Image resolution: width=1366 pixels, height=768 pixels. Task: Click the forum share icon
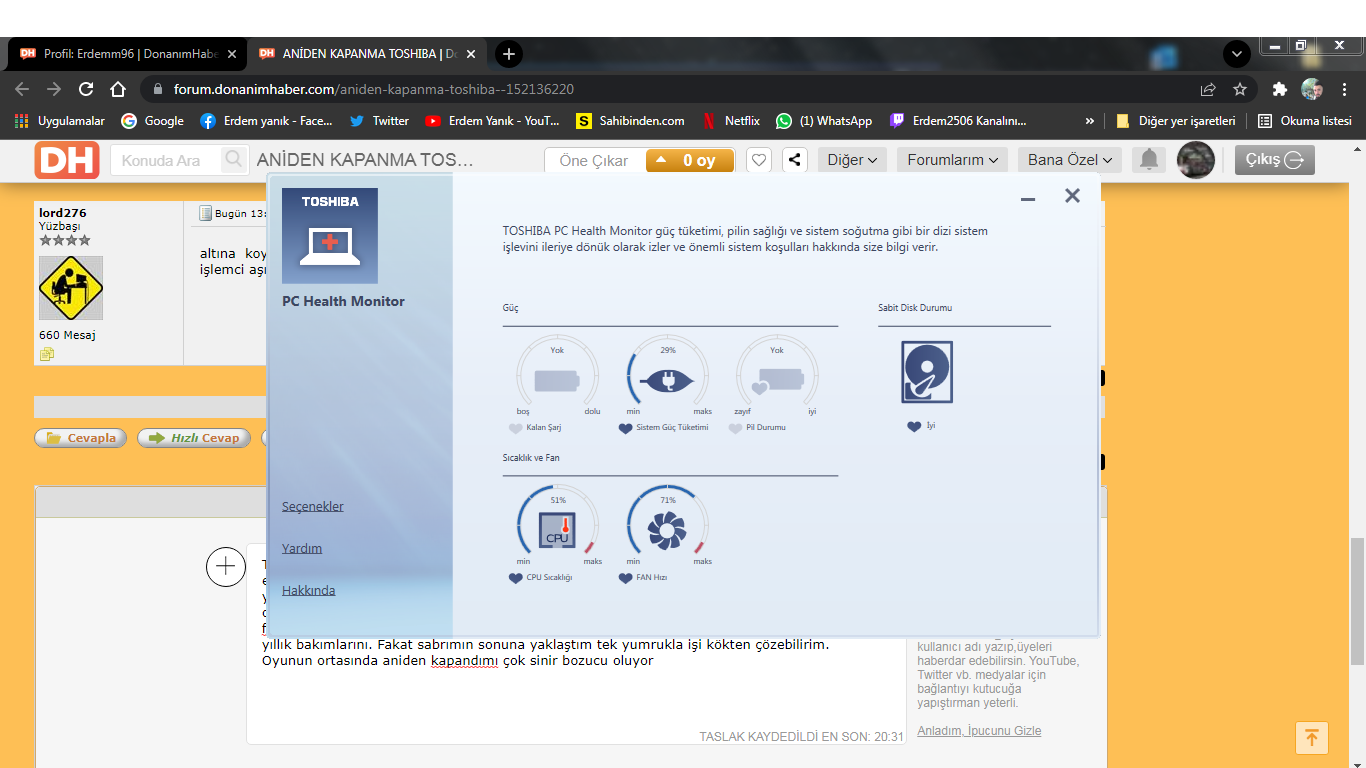pyautogui.click(x=794, y=160)
